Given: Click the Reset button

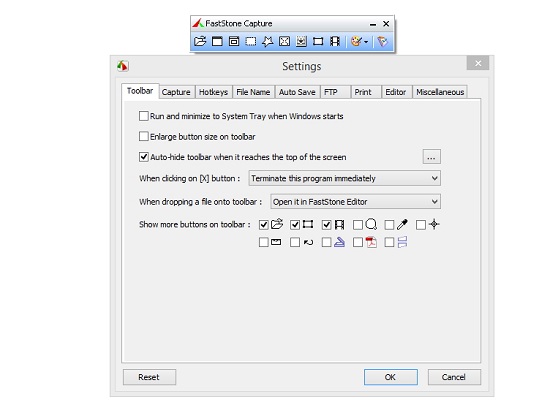Looking at the screenshot, I should tap(149, 377).
